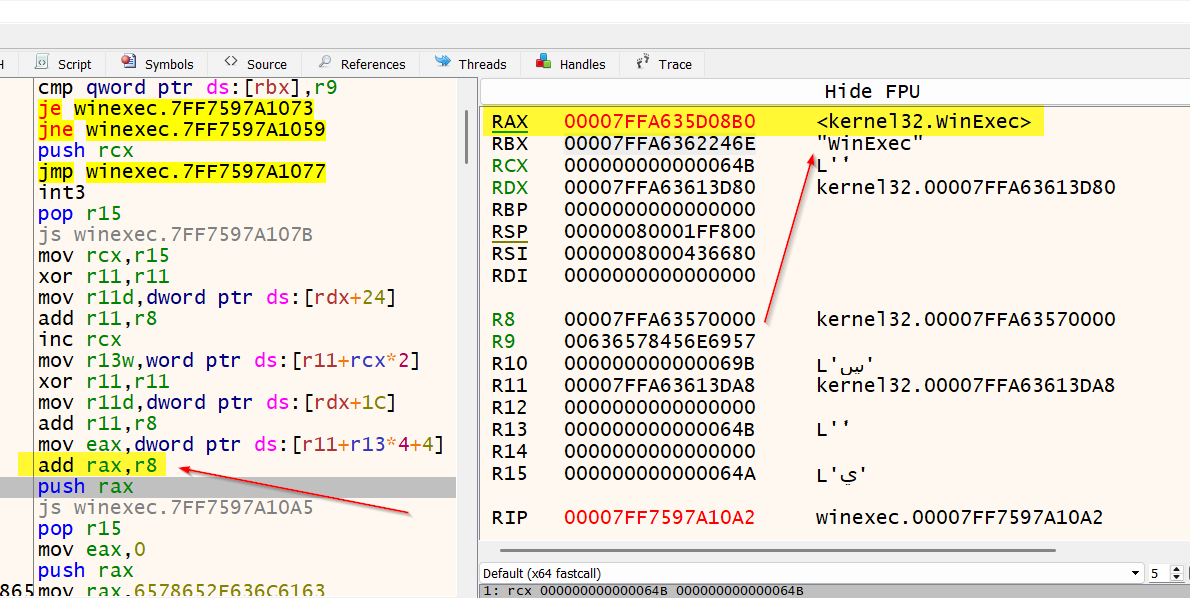Click the je winexec.7FF7597A1073 jump line

point(175,108)
